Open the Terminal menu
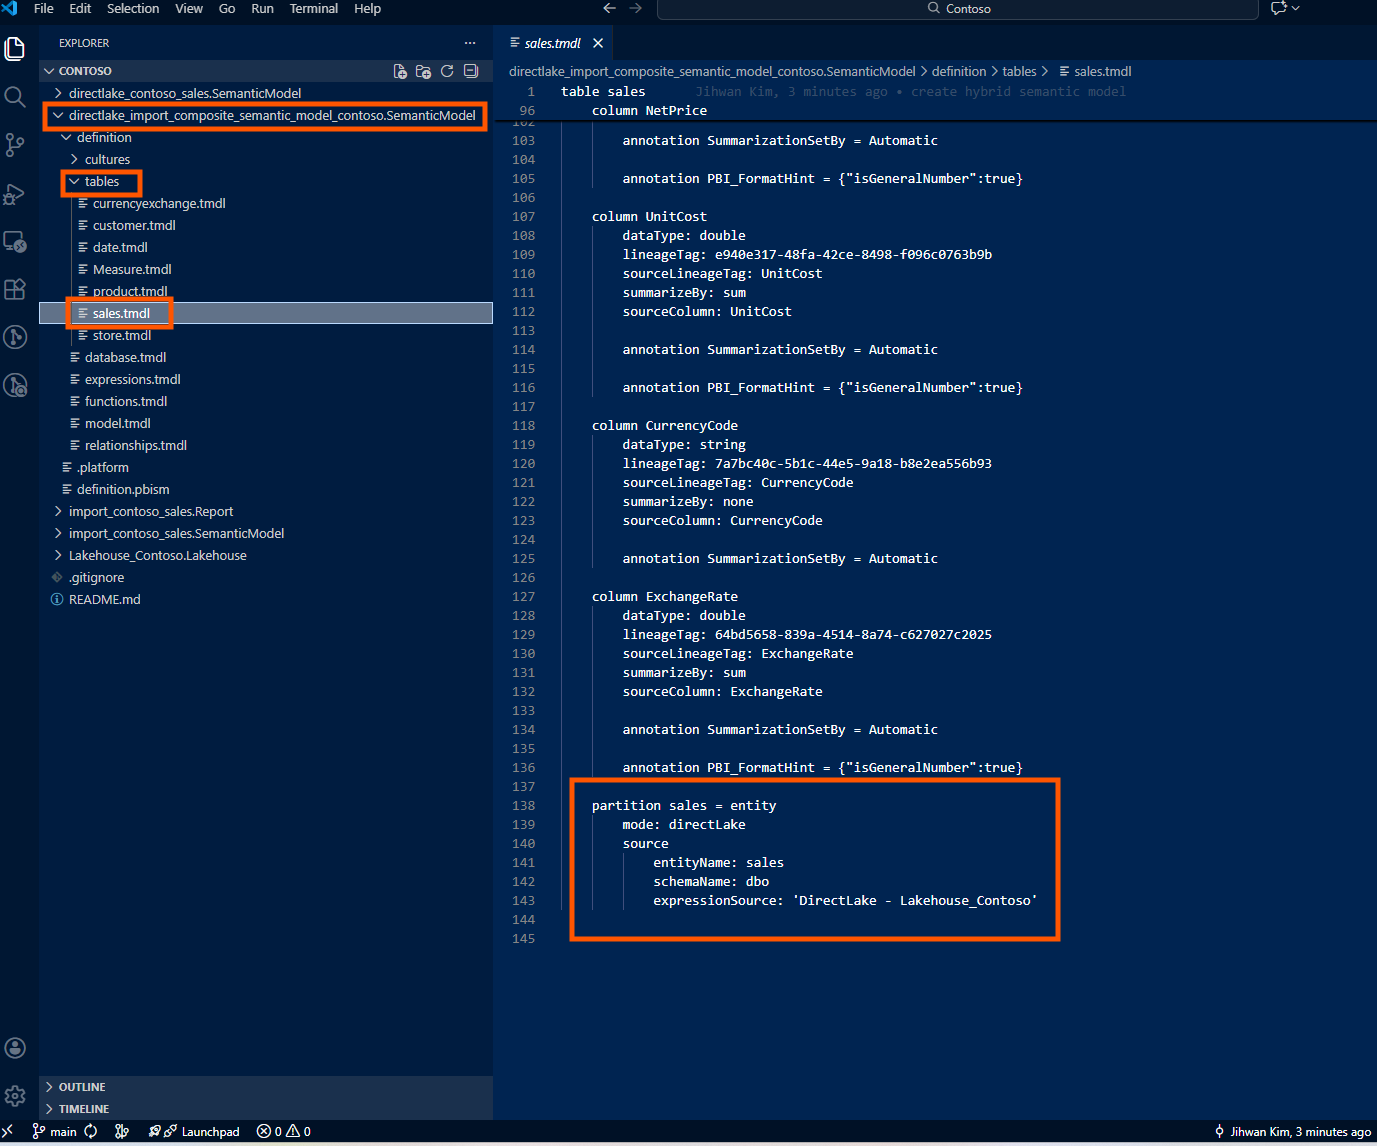Image resolution: width=1377 pixels, height=1146 pixels. [314, 8]
